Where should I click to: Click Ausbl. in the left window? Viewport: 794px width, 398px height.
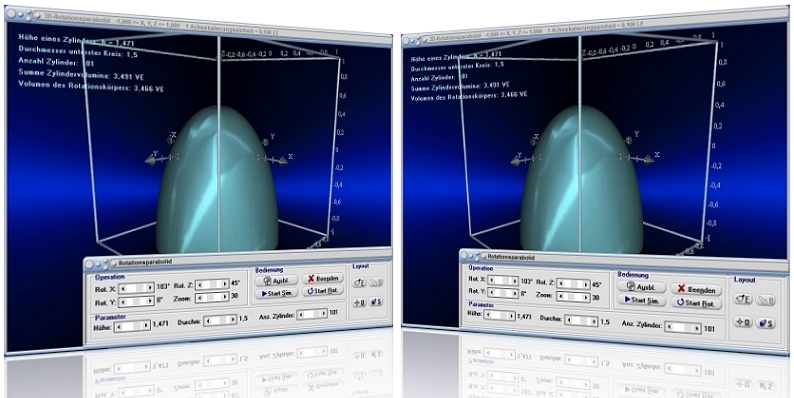tap(276, 280)
